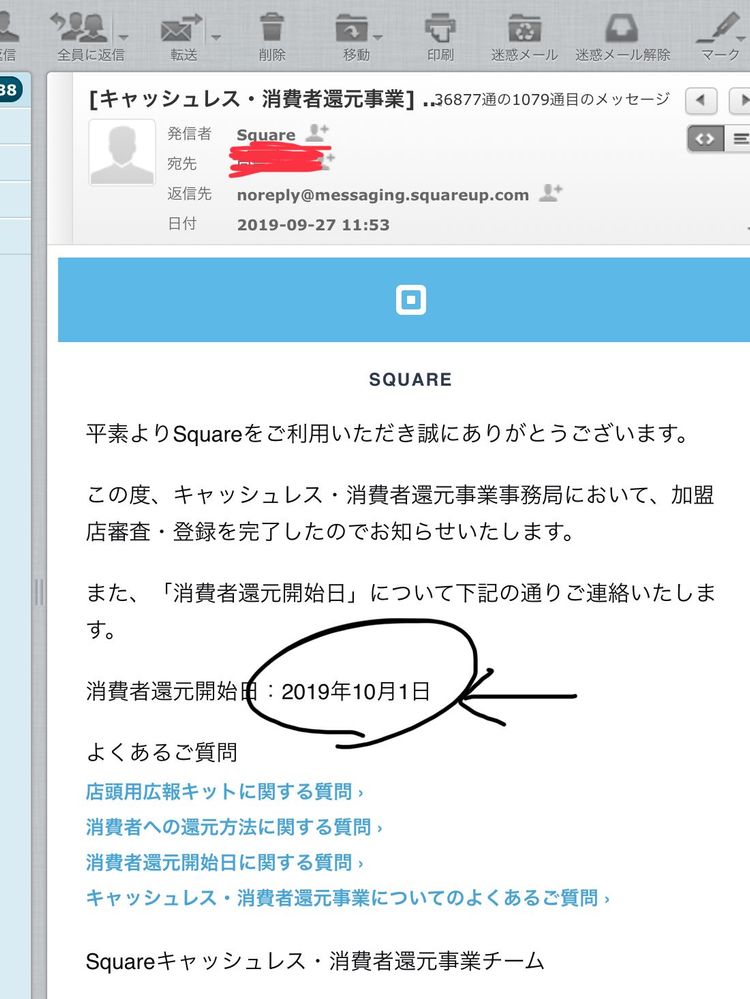Click the Mark (マーク) pen icon

point(720,27)
